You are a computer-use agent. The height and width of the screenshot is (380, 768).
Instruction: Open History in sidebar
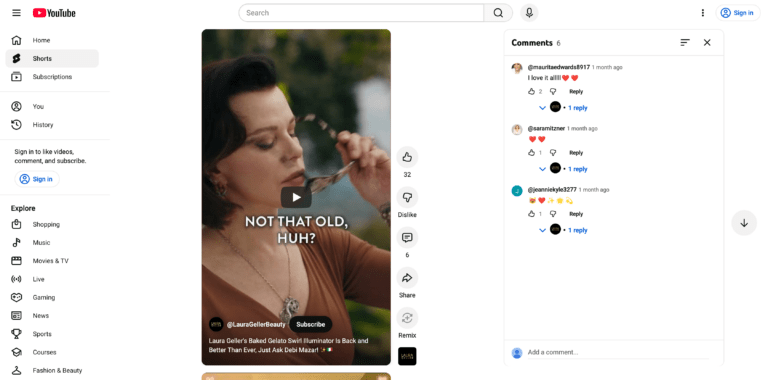(x=52, y=124)
